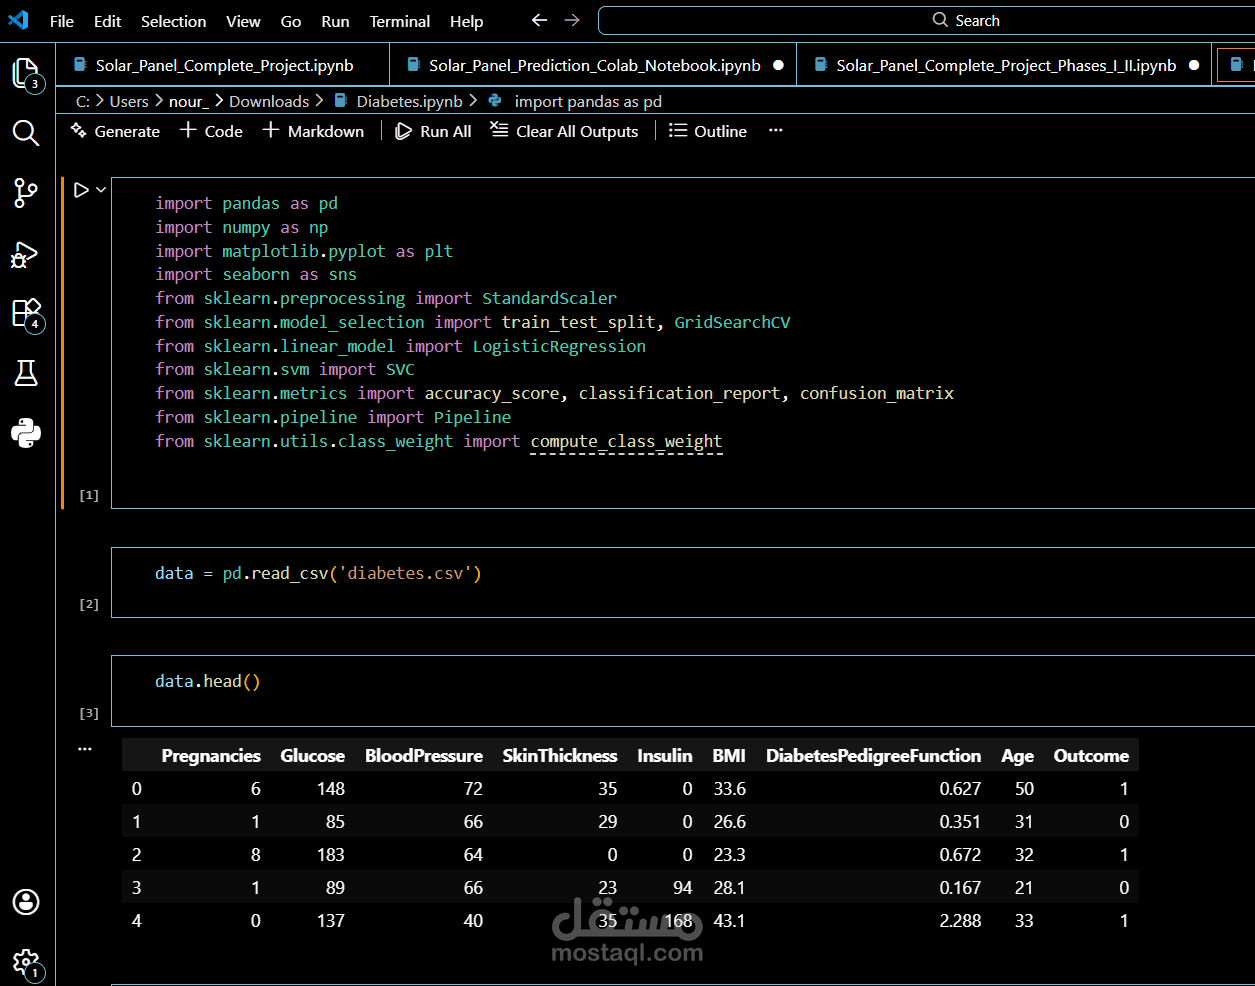Open the Accounts menu icon
Image resolution: width=1255 pixels, height=986 pixels.
pyautogui.click(x=25, y=902)
